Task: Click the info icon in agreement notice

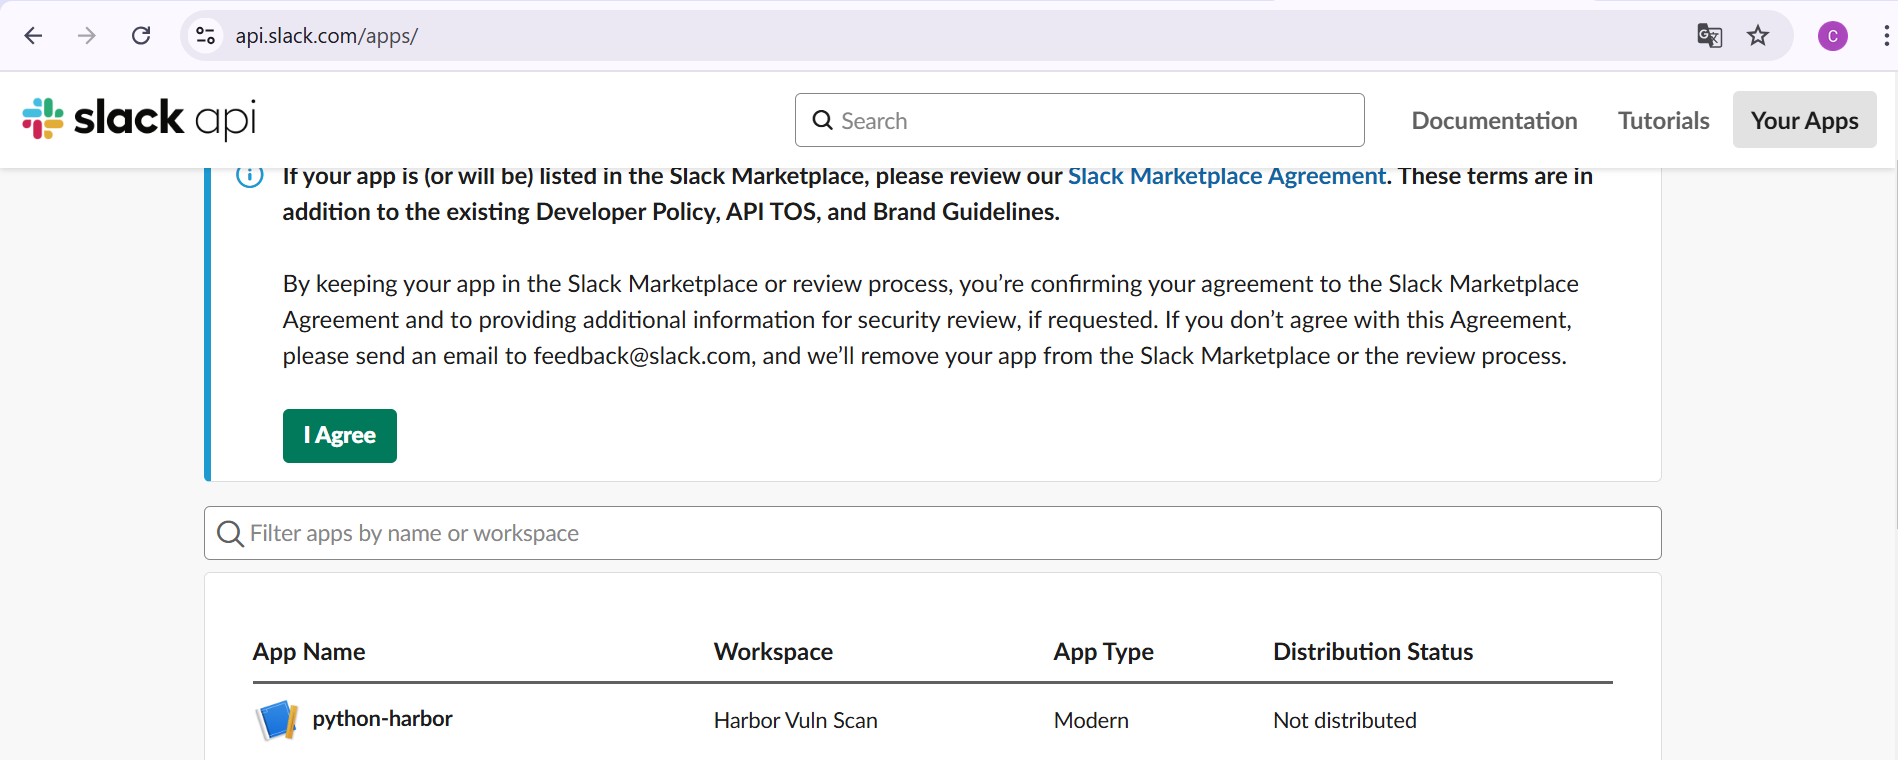Action: (250, 176)
